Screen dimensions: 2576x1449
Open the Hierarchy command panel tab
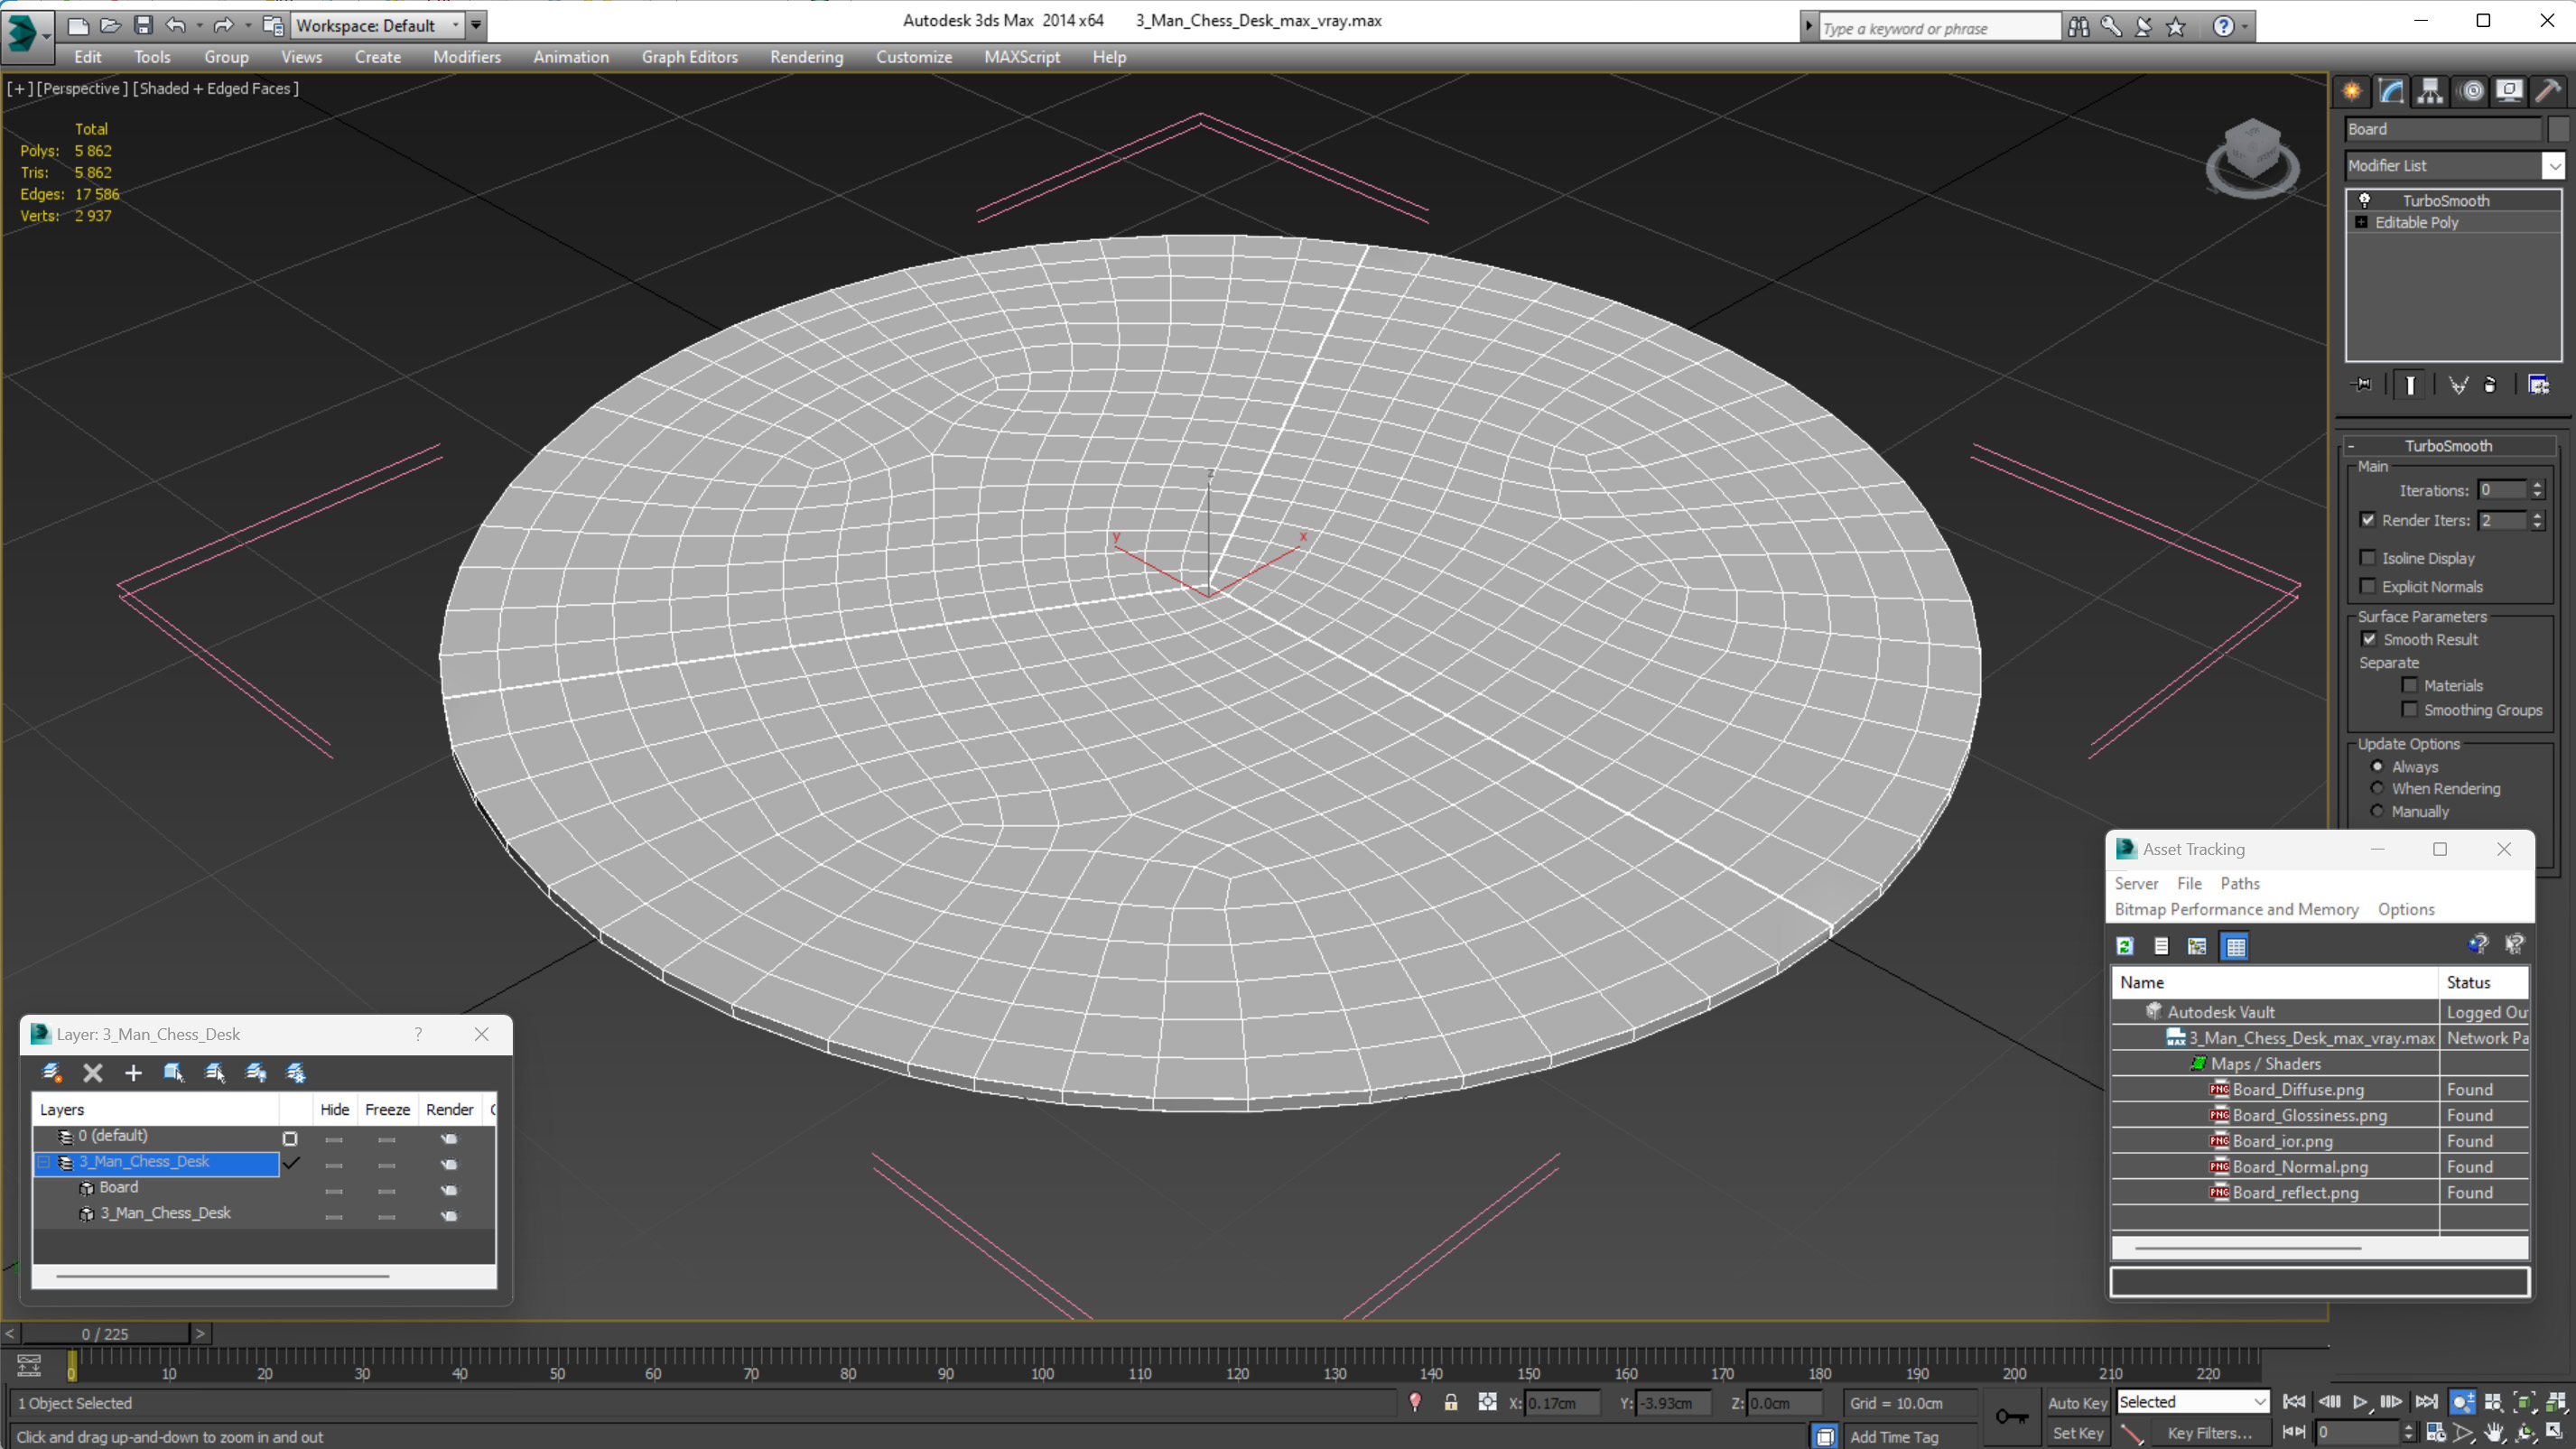click(2430, 91)
